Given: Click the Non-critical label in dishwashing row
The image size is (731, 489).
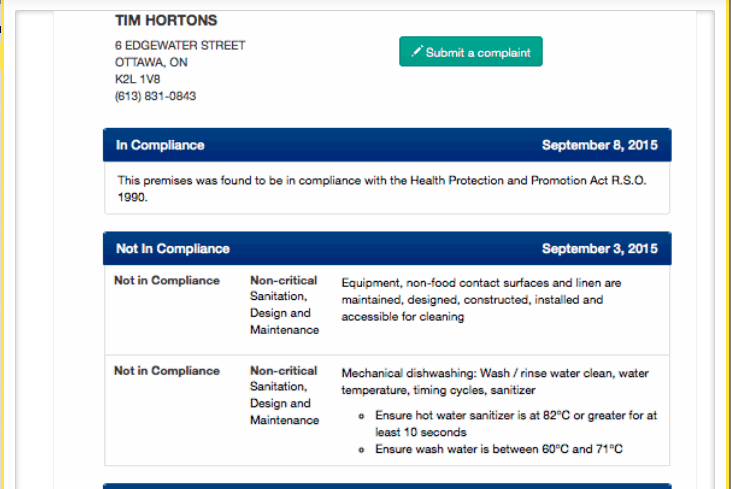Looking at the screenshot, I should tap(283, 371).
